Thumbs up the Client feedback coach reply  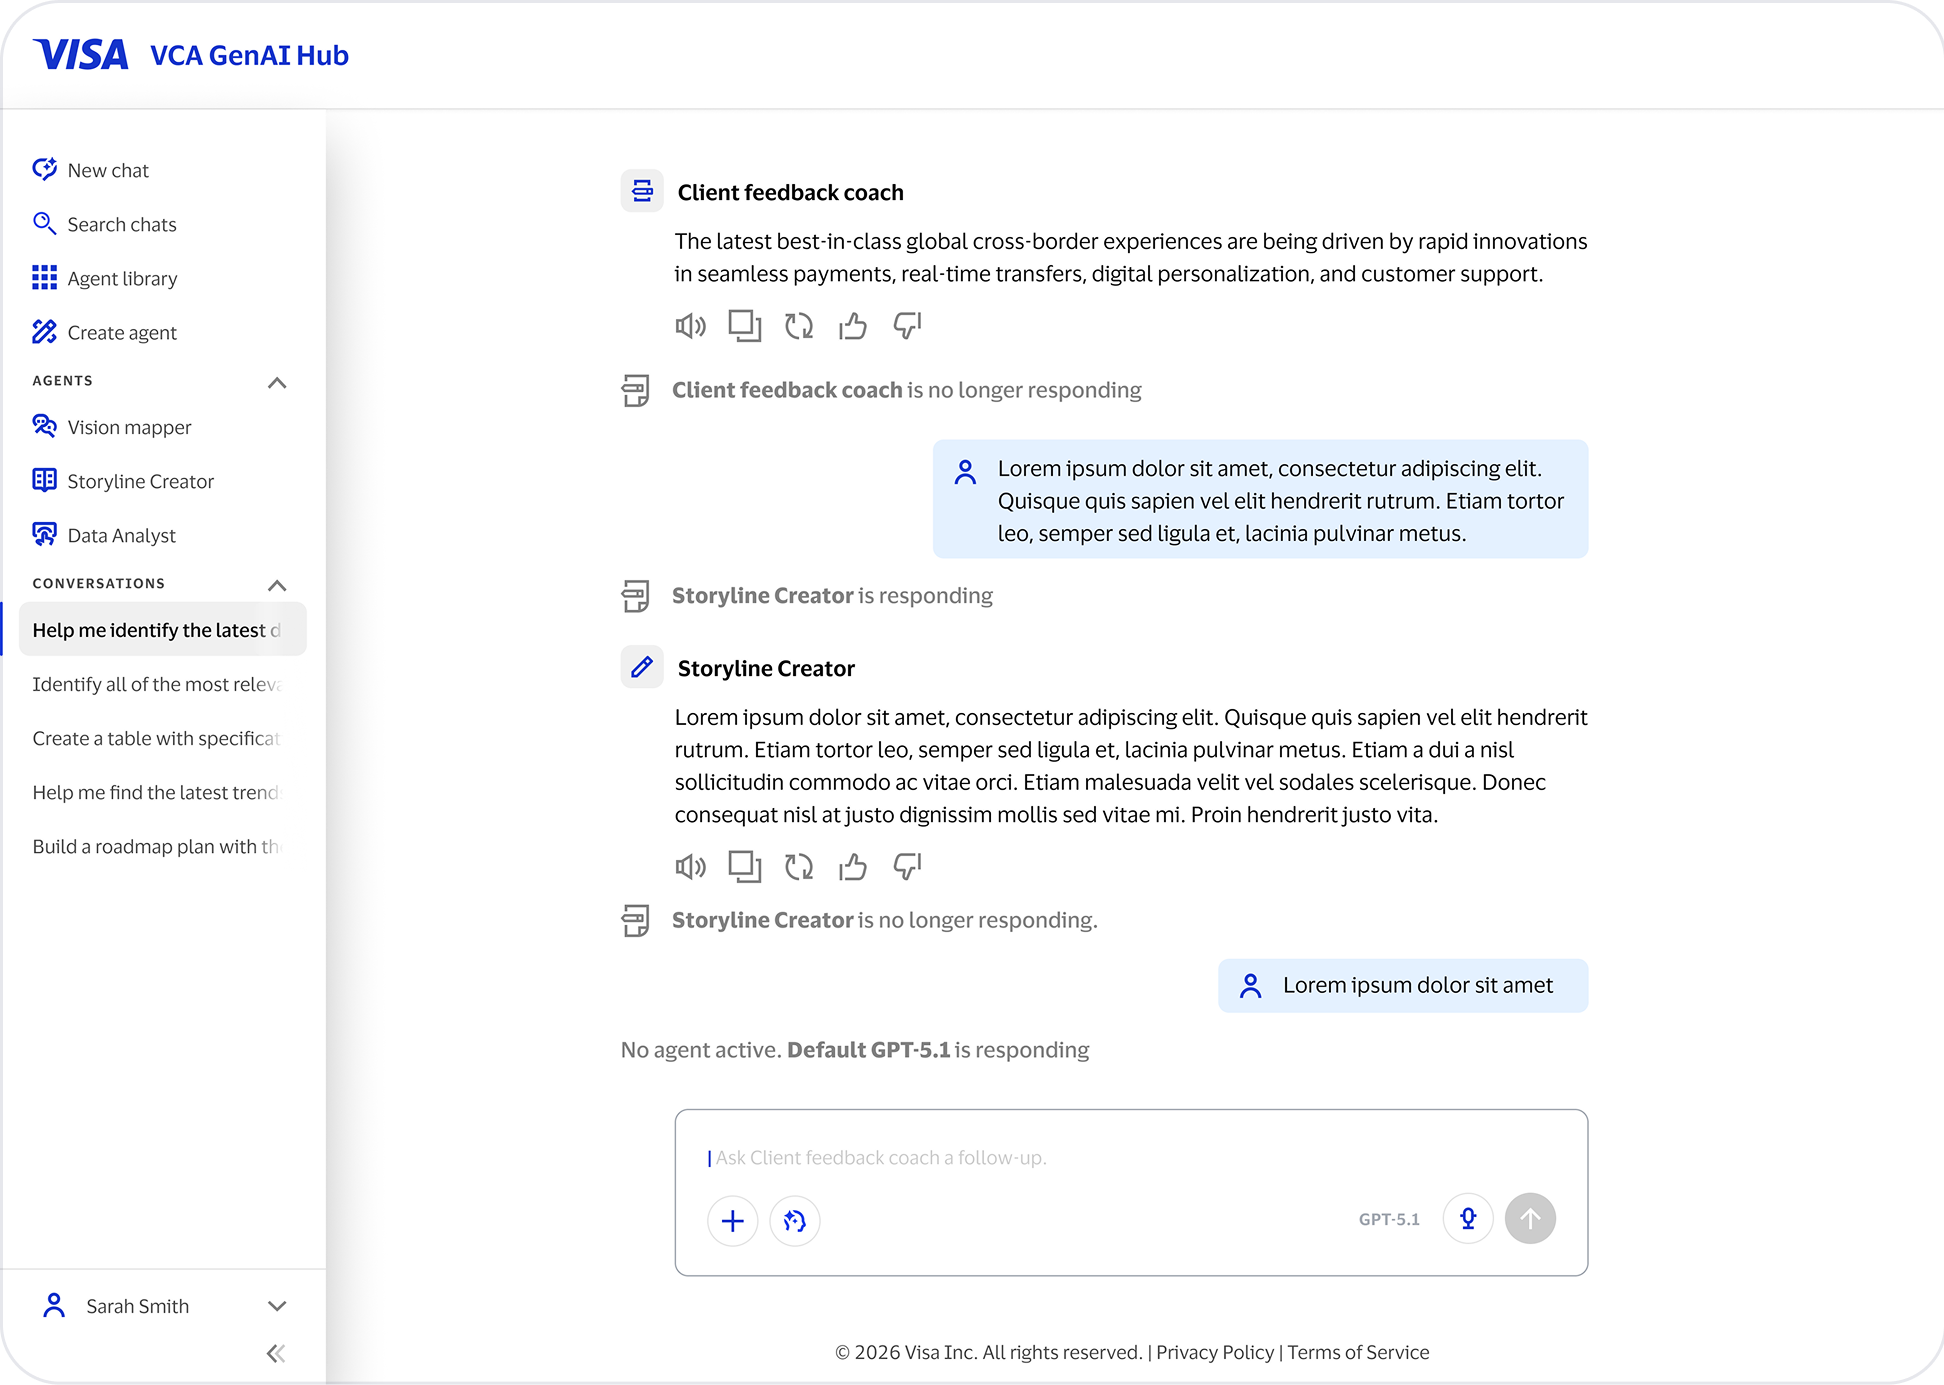pyautogui.click(x=853, y=326)
